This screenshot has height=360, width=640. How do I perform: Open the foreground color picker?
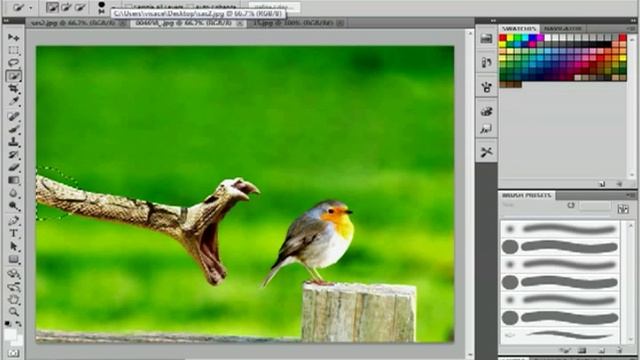coord(10,334)
